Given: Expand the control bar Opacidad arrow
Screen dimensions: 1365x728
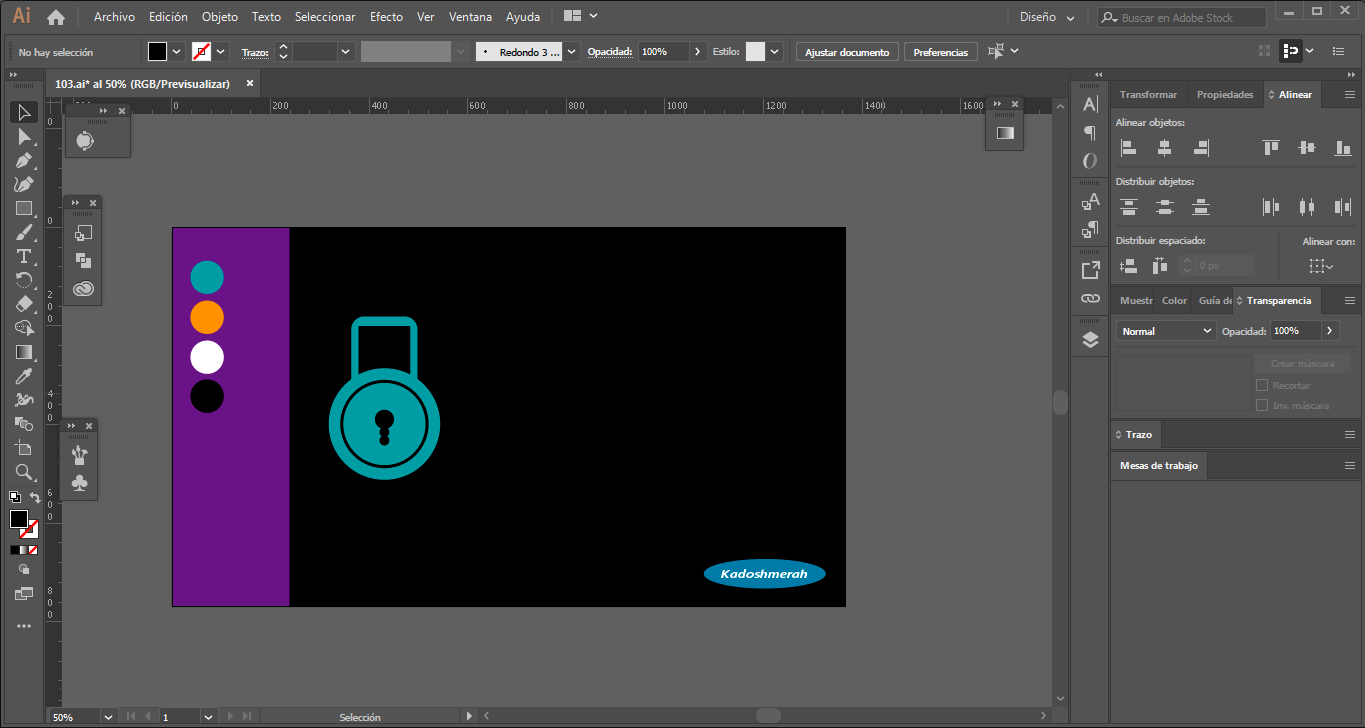Looking at the screenshot, I should click(x=697, y=51).
